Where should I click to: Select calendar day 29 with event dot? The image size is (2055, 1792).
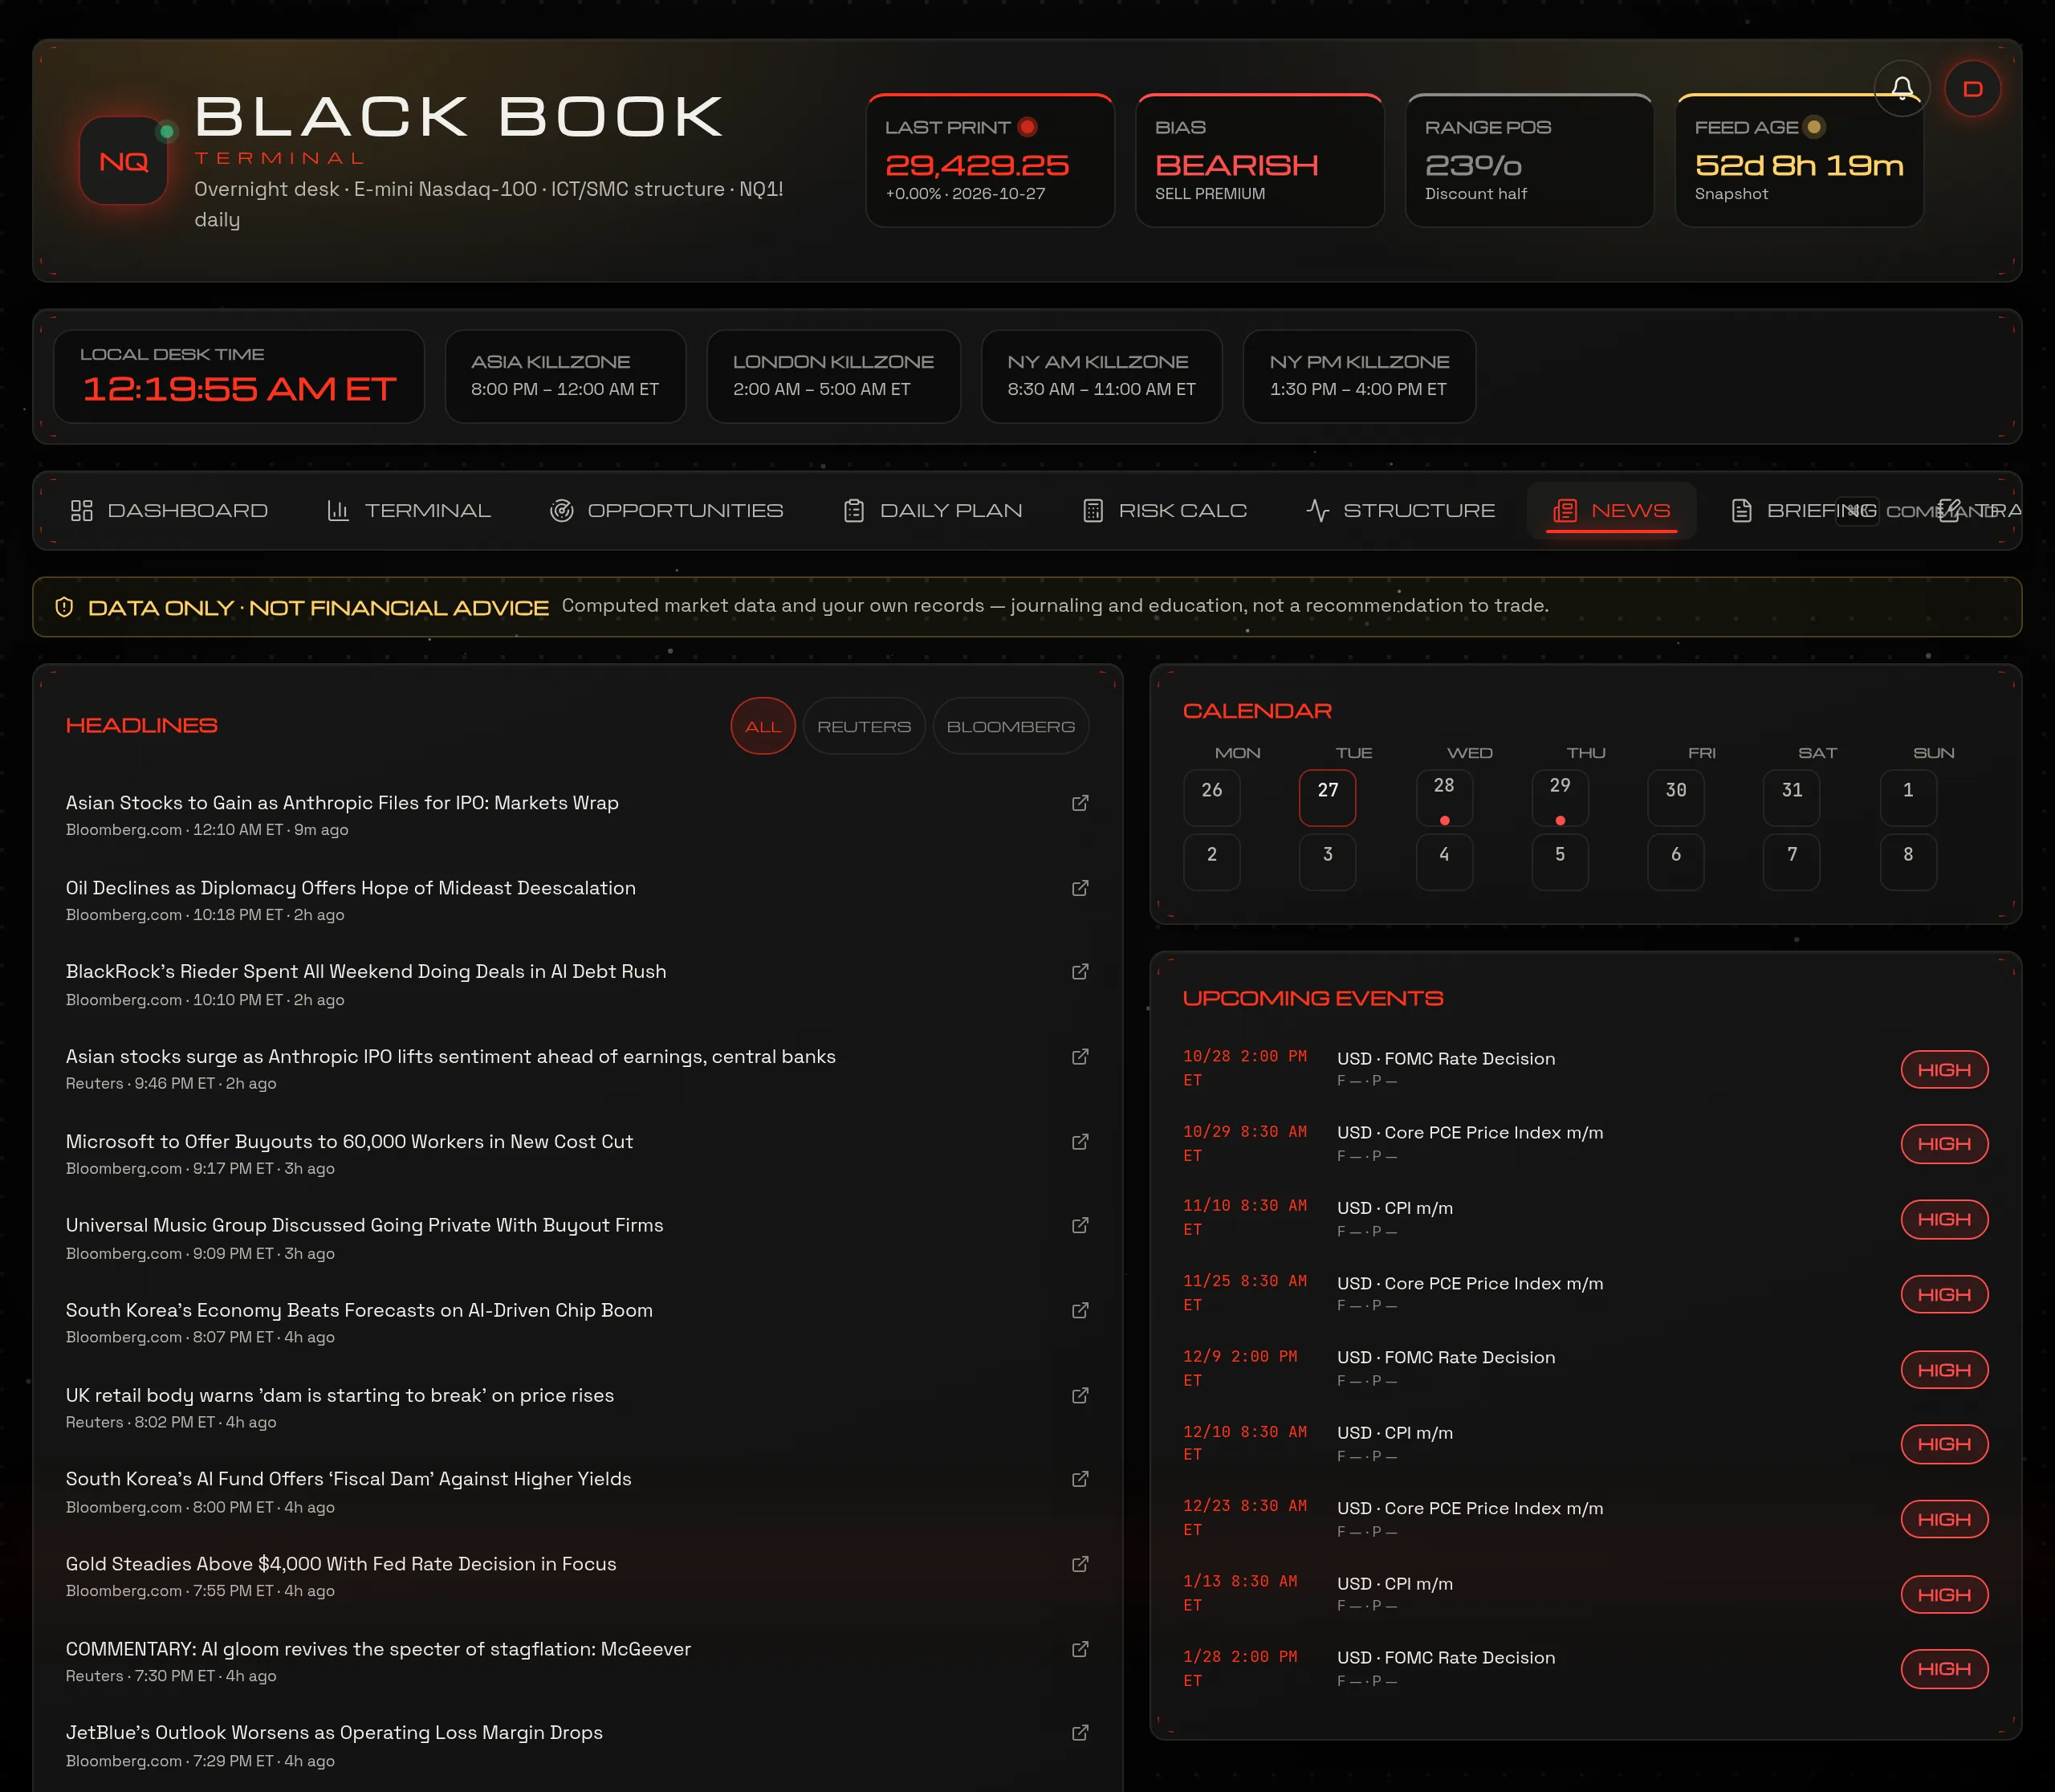[x=1560, y=797]
